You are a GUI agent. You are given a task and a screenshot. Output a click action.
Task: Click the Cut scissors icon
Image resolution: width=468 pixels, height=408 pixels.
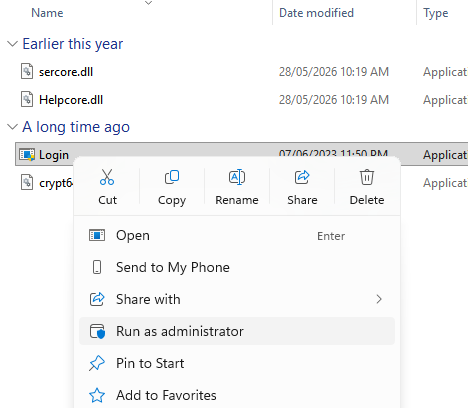(107, 177)
